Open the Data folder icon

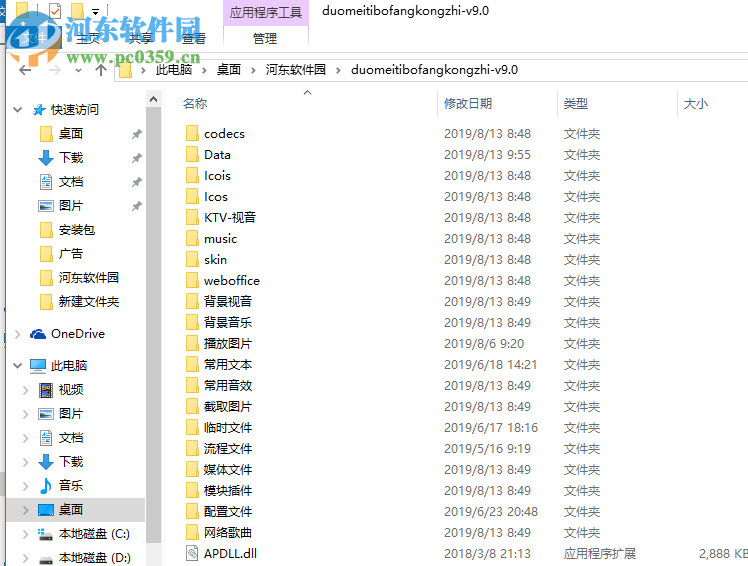pyautogui.click(x=192, y=154)
